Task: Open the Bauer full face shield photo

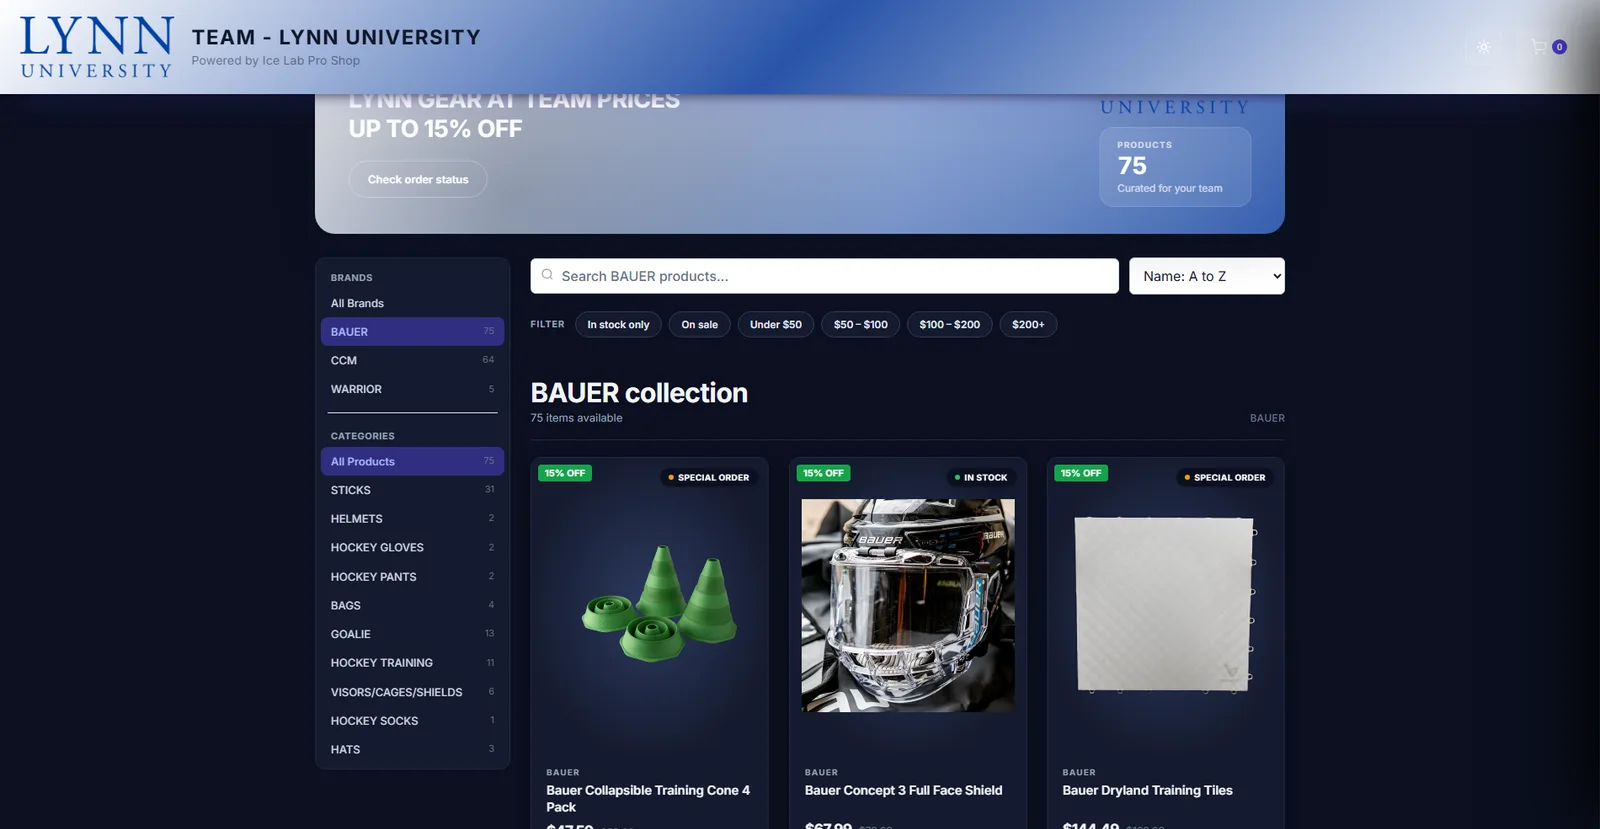Action: [908, 606]
